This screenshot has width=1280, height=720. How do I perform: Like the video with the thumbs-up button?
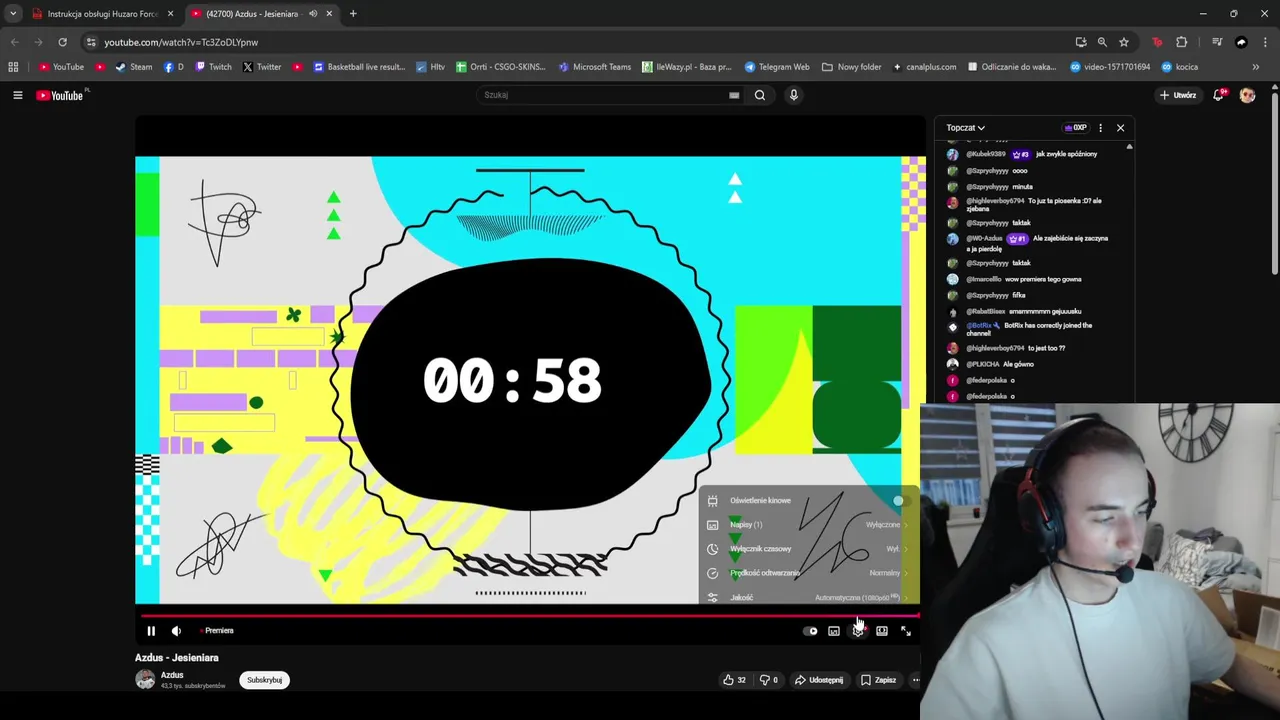735,680
